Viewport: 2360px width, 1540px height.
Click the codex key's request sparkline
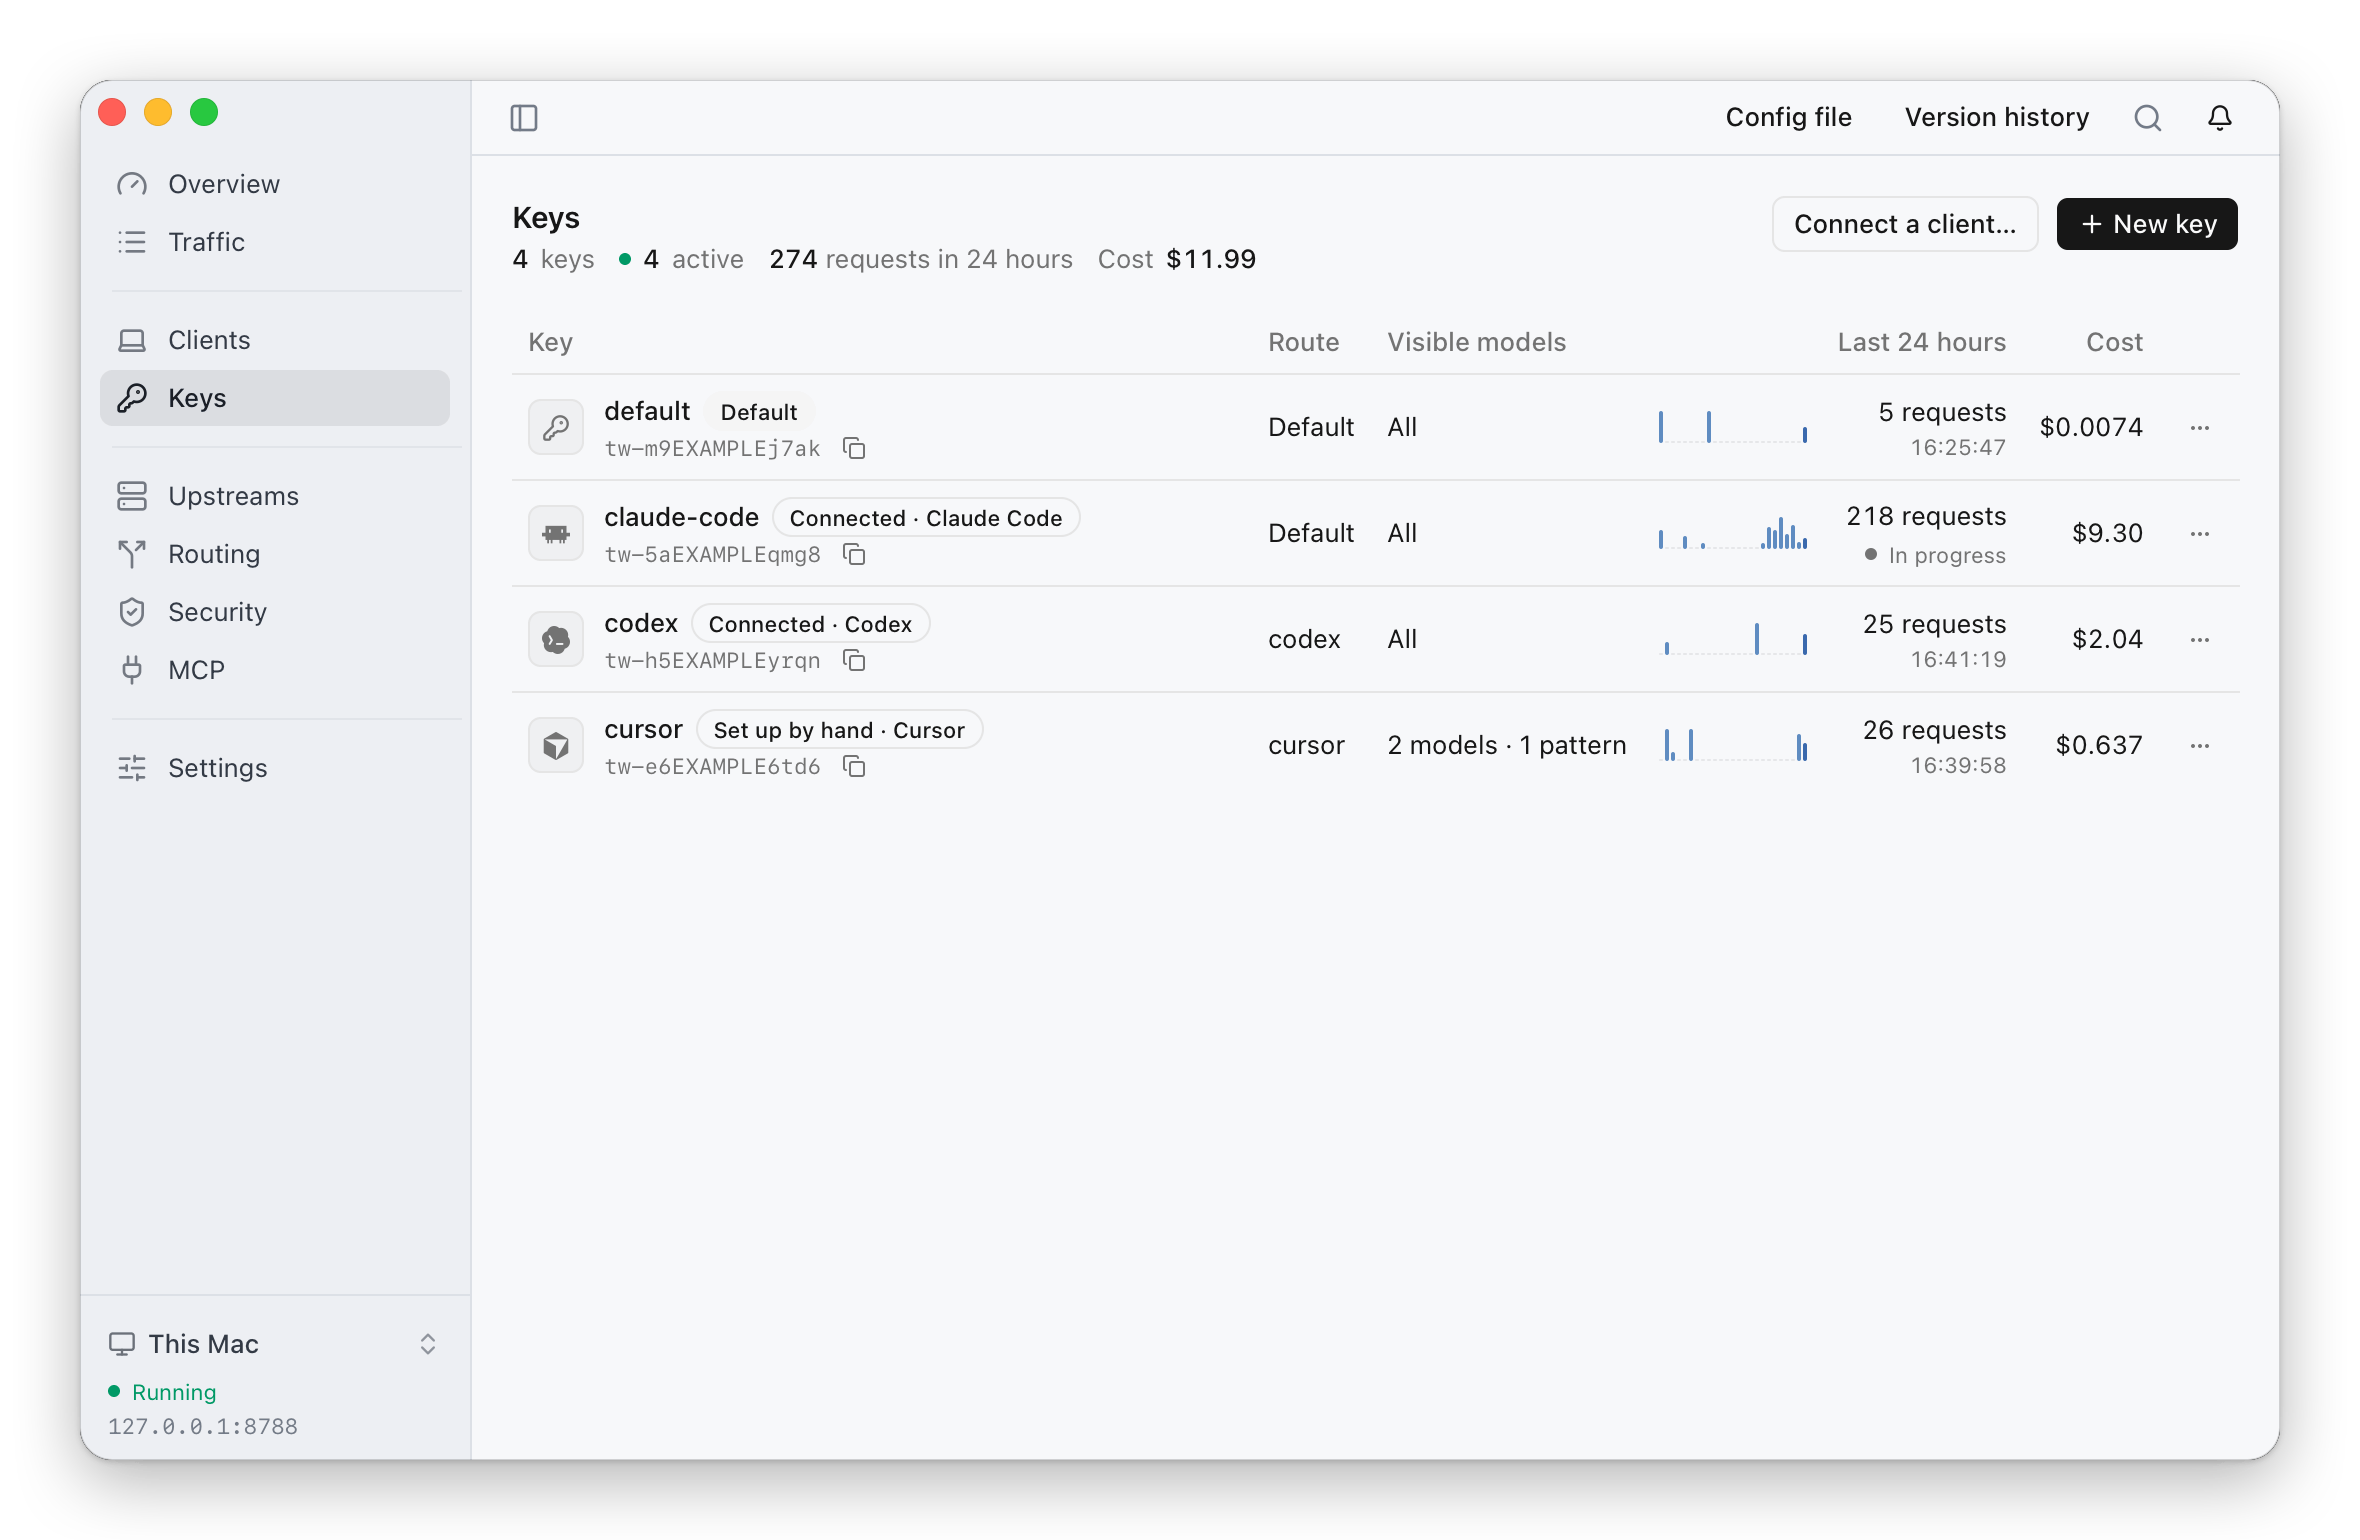click(1733, 639)
